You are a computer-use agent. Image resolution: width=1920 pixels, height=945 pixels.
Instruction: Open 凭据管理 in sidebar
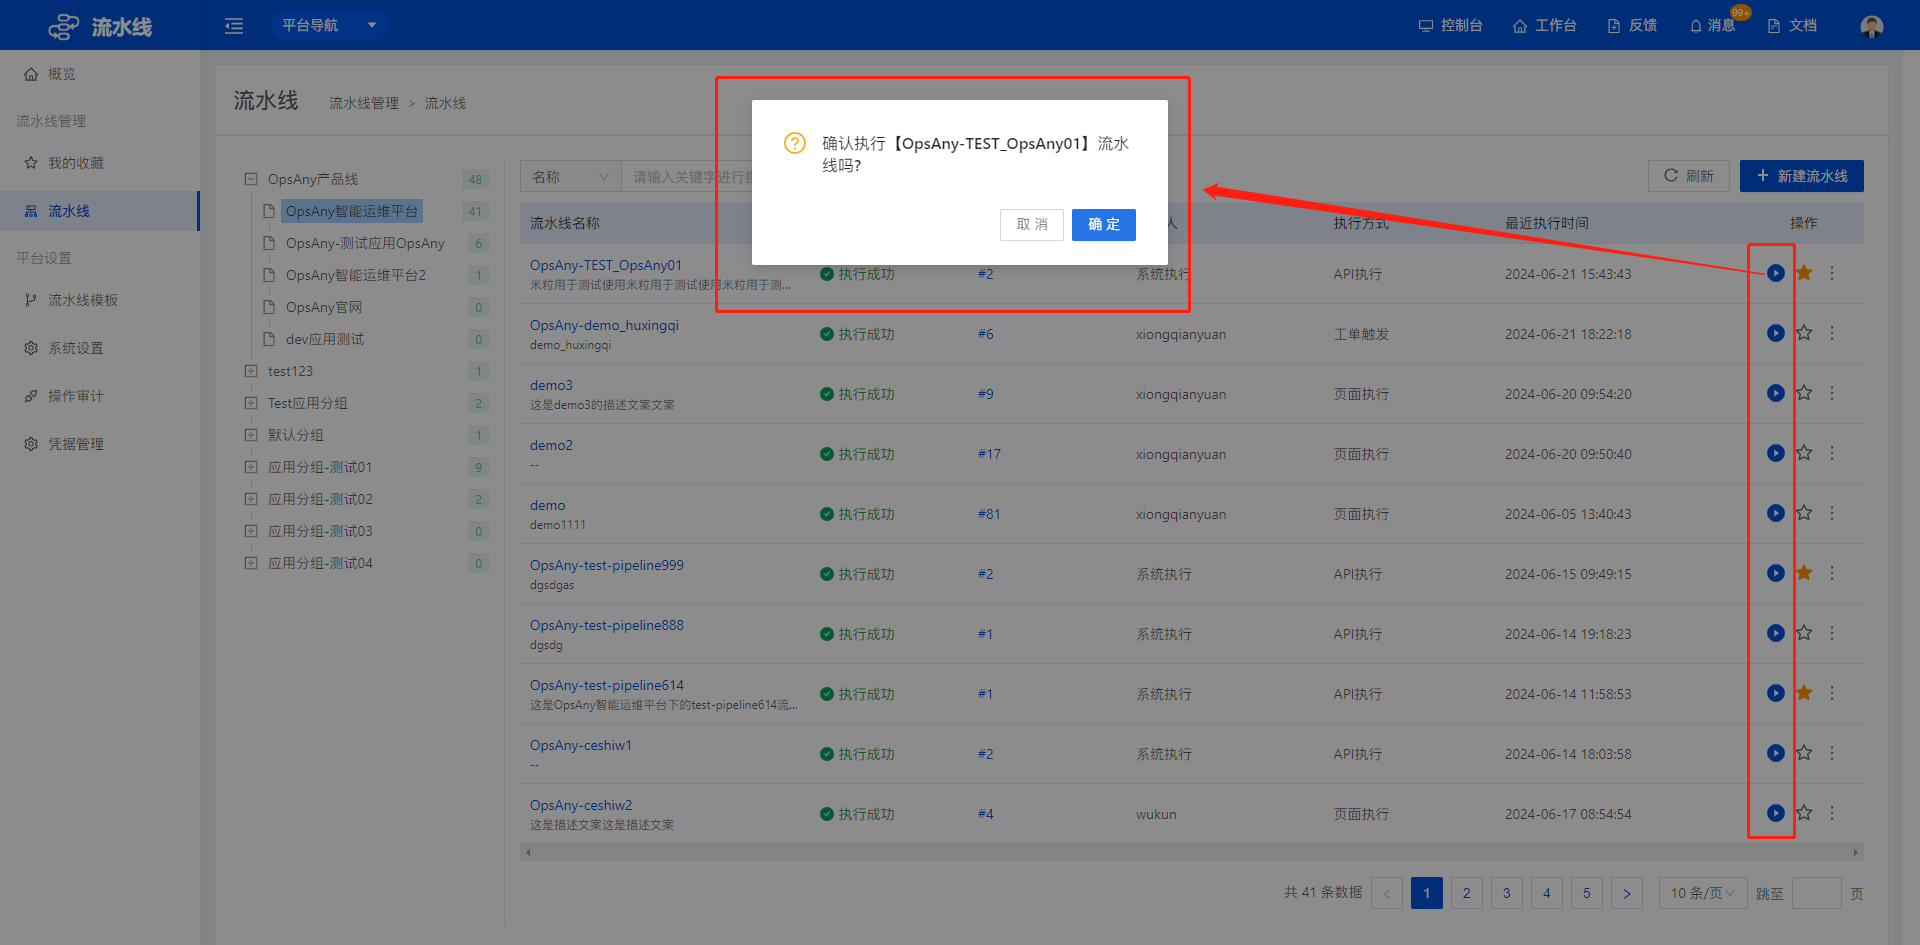[x=100, y=444]
